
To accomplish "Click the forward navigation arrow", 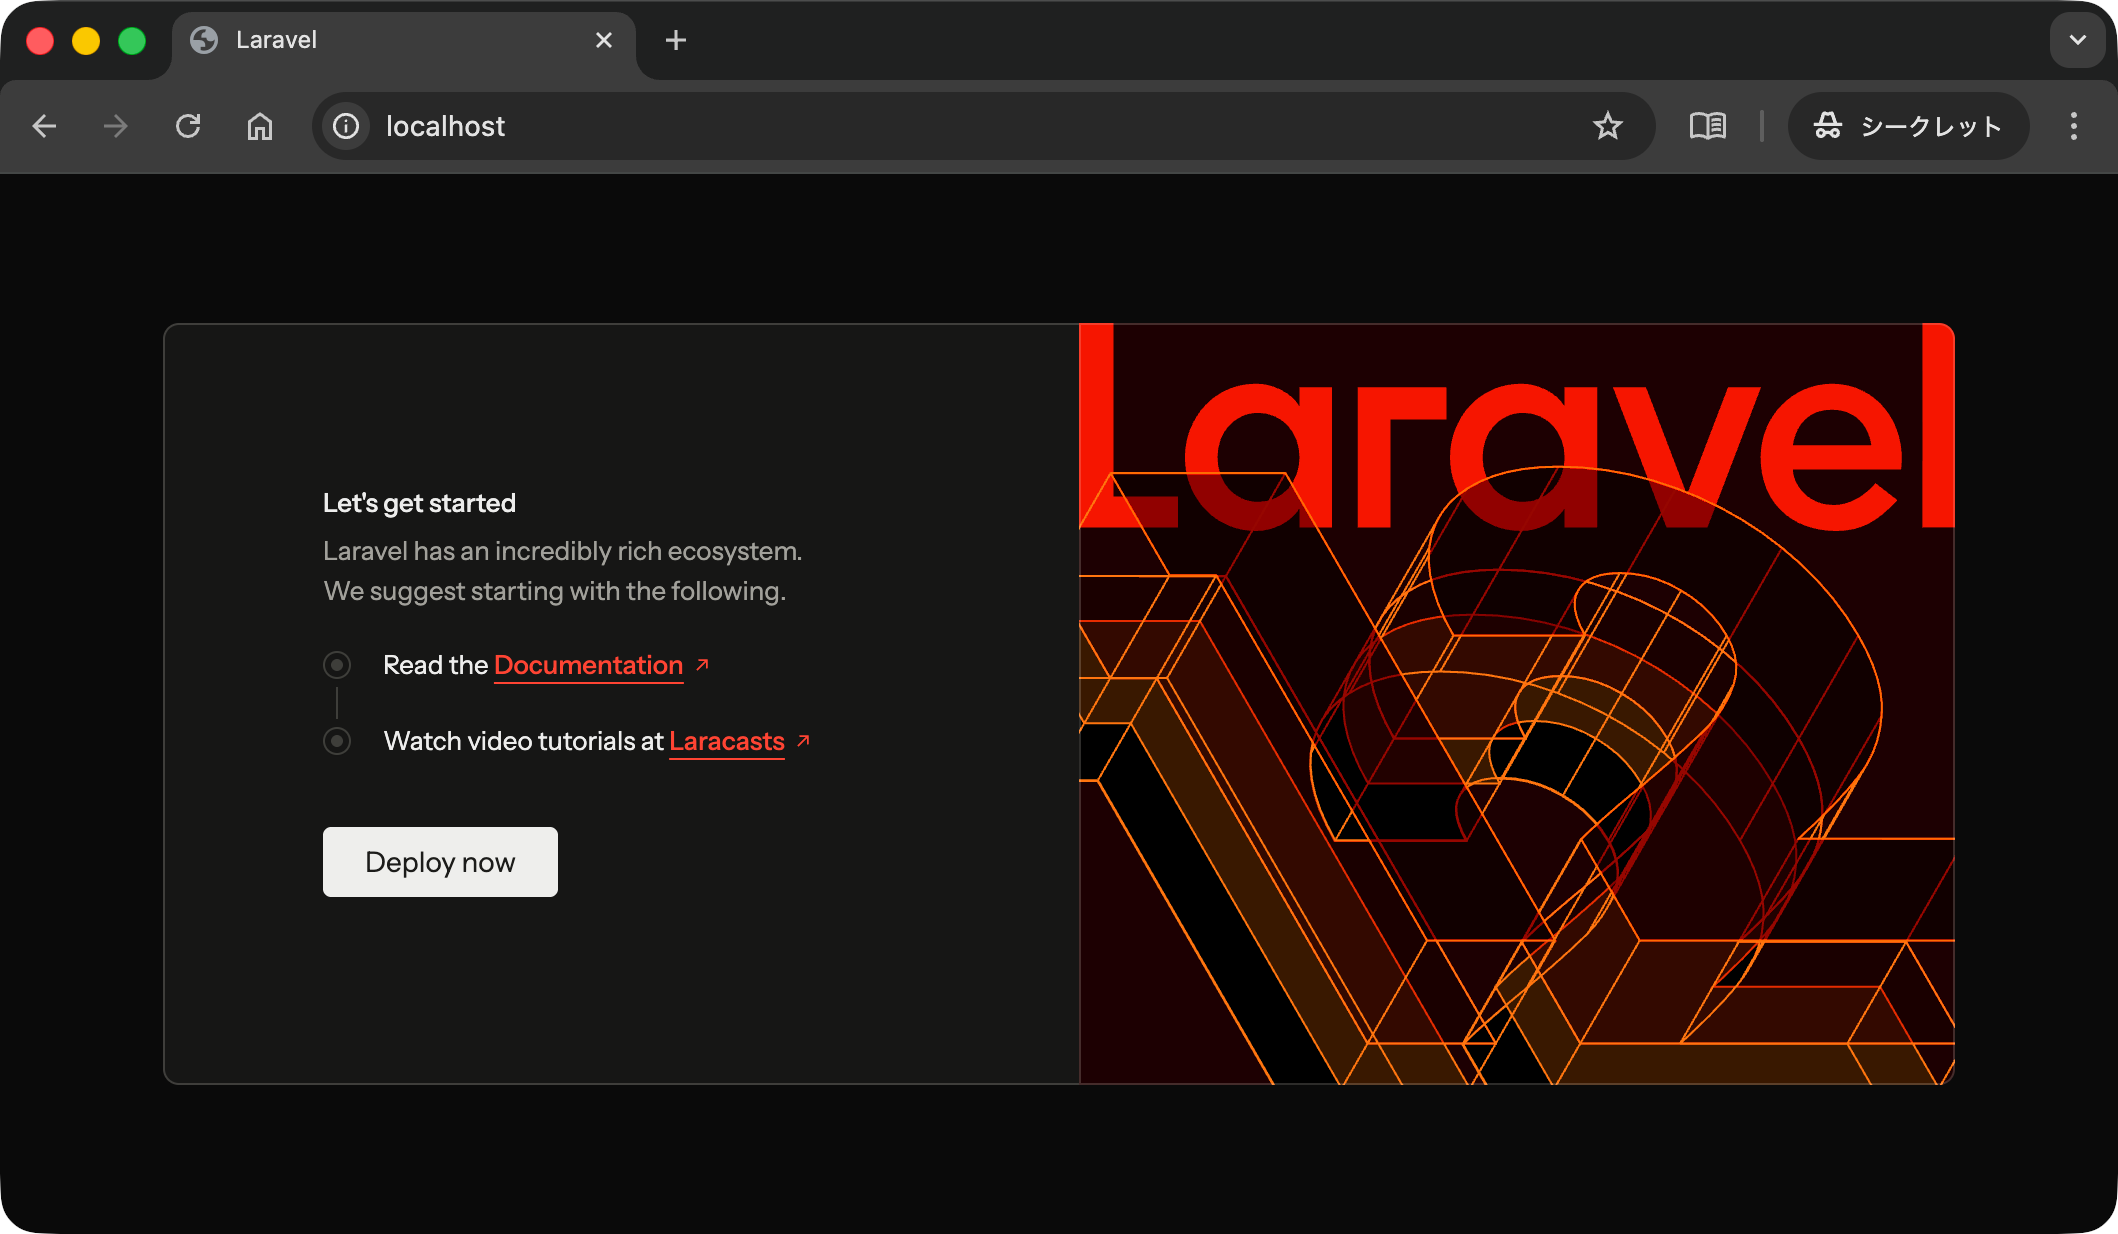I will pos(116,126).
